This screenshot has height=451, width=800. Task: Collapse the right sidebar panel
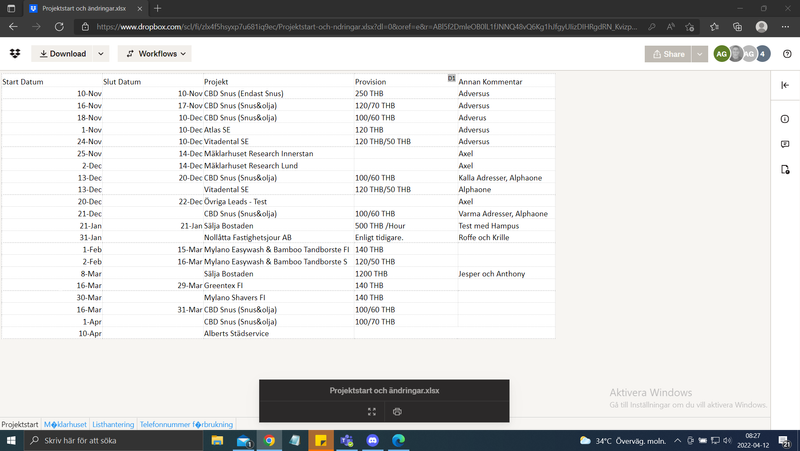(x=785, y=85)
